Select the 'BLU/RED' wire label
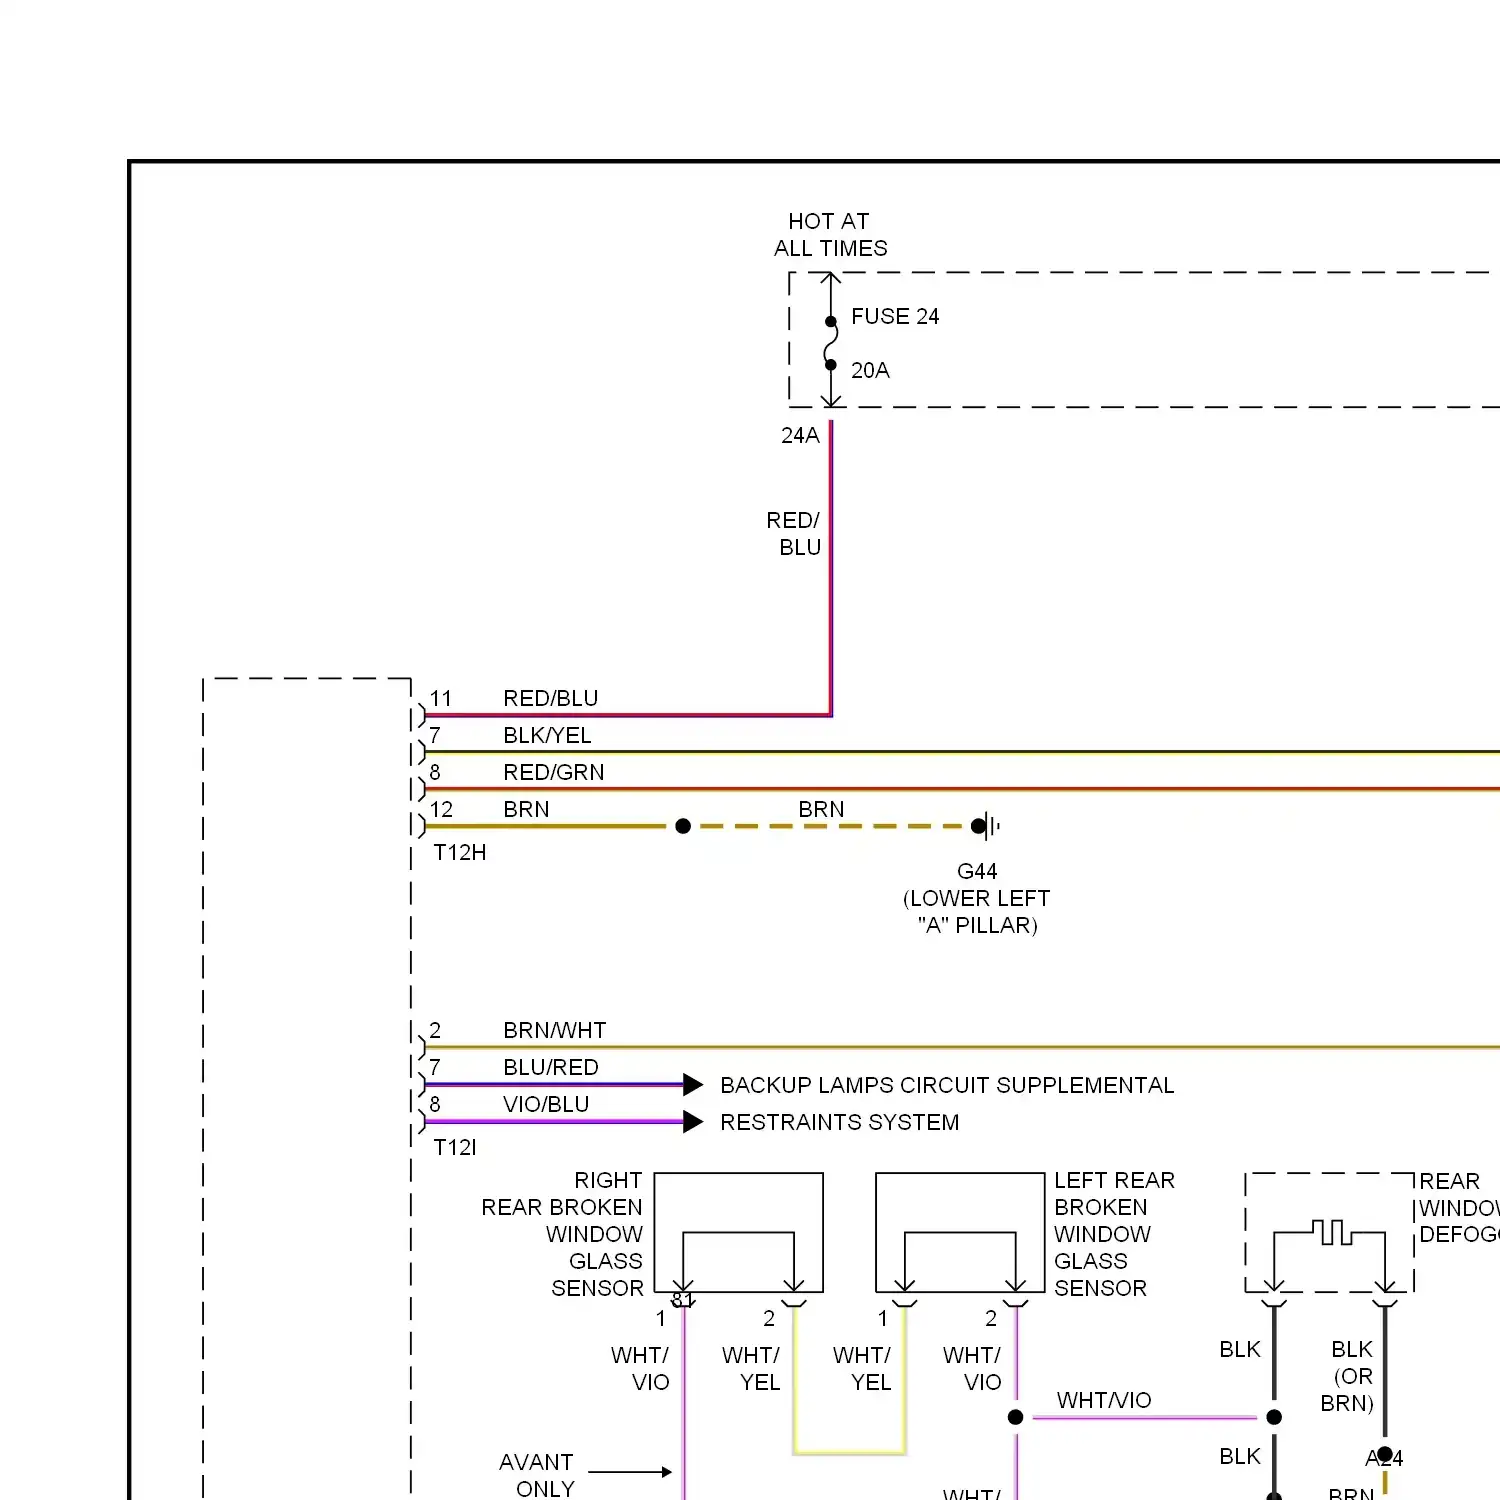The width and height of the screenshot is (1500, 1500). tap(551, 1068)
